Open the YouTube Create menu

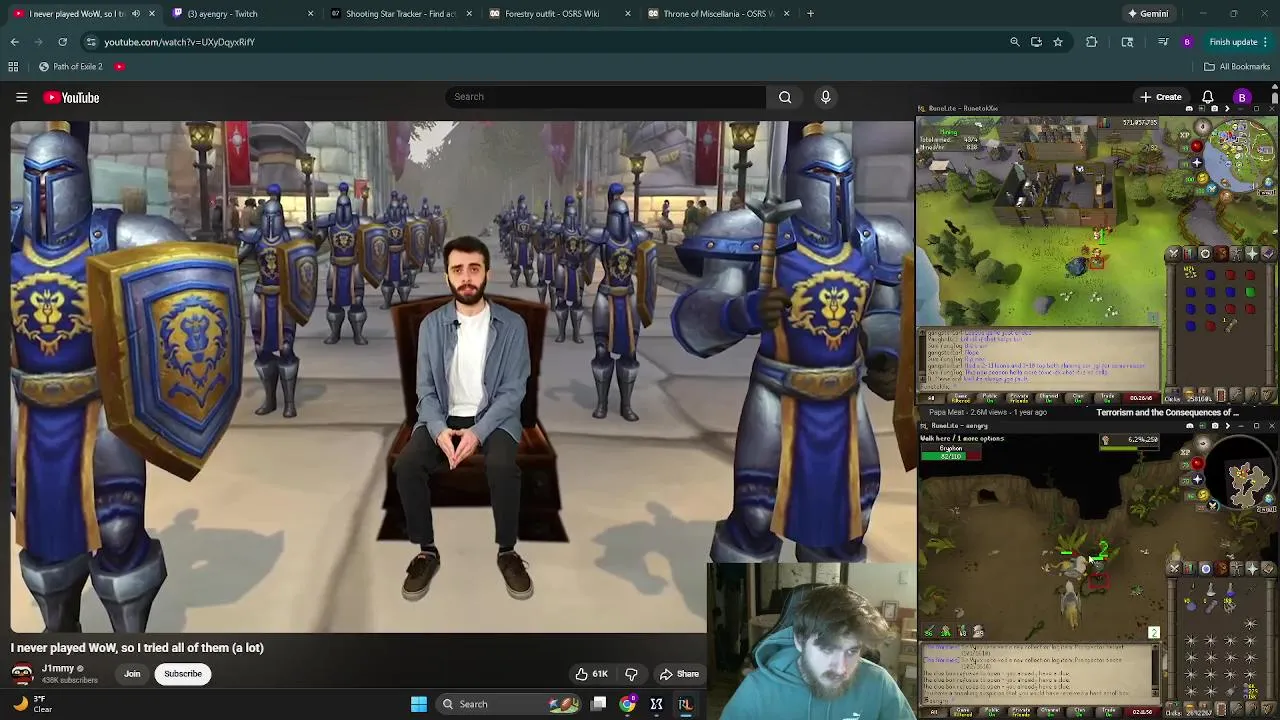1160,97
